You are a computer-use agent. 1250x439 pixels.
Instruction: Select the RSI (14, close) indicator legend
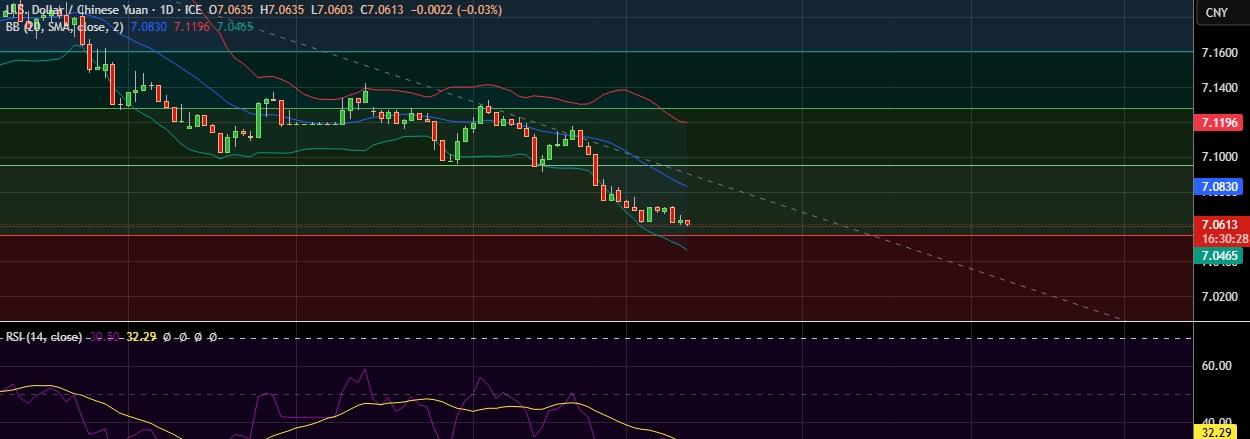(44, 337)
